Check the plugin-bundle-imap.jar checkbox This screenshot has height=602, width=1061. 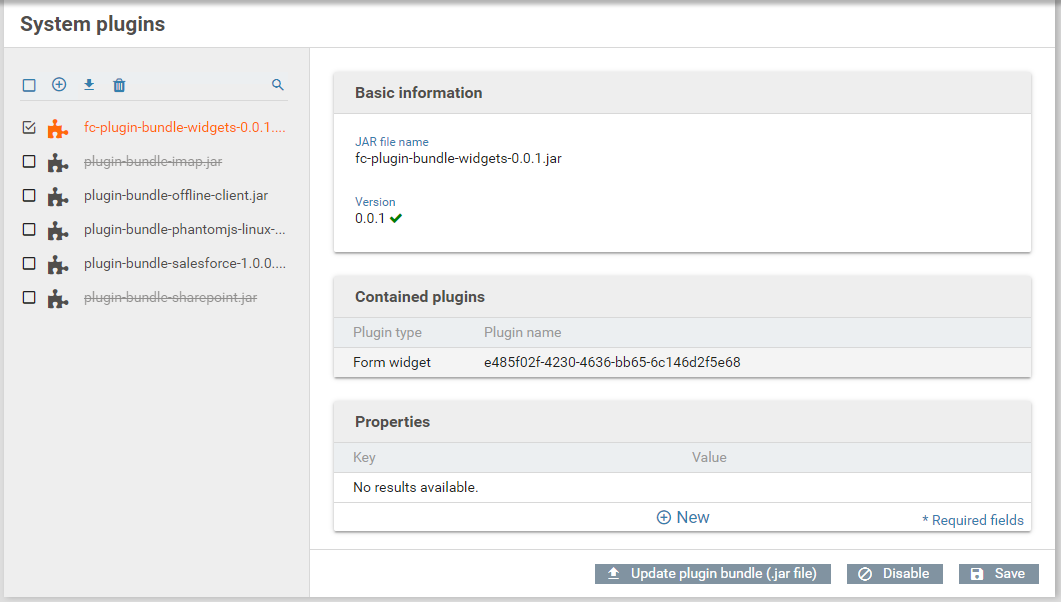click(29, 161)
